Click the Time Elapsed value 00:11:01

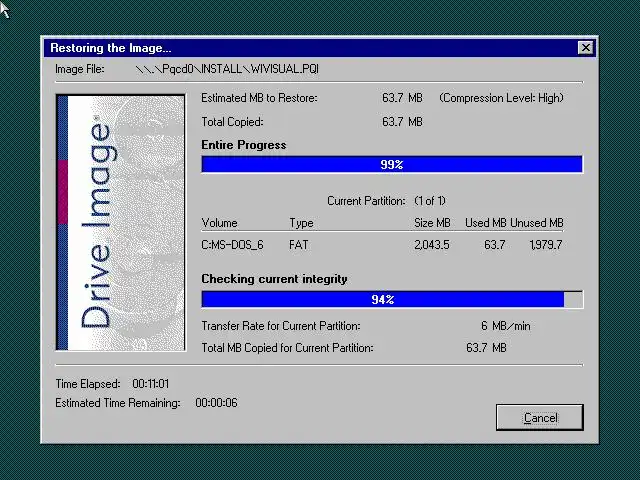pos(151,384)
